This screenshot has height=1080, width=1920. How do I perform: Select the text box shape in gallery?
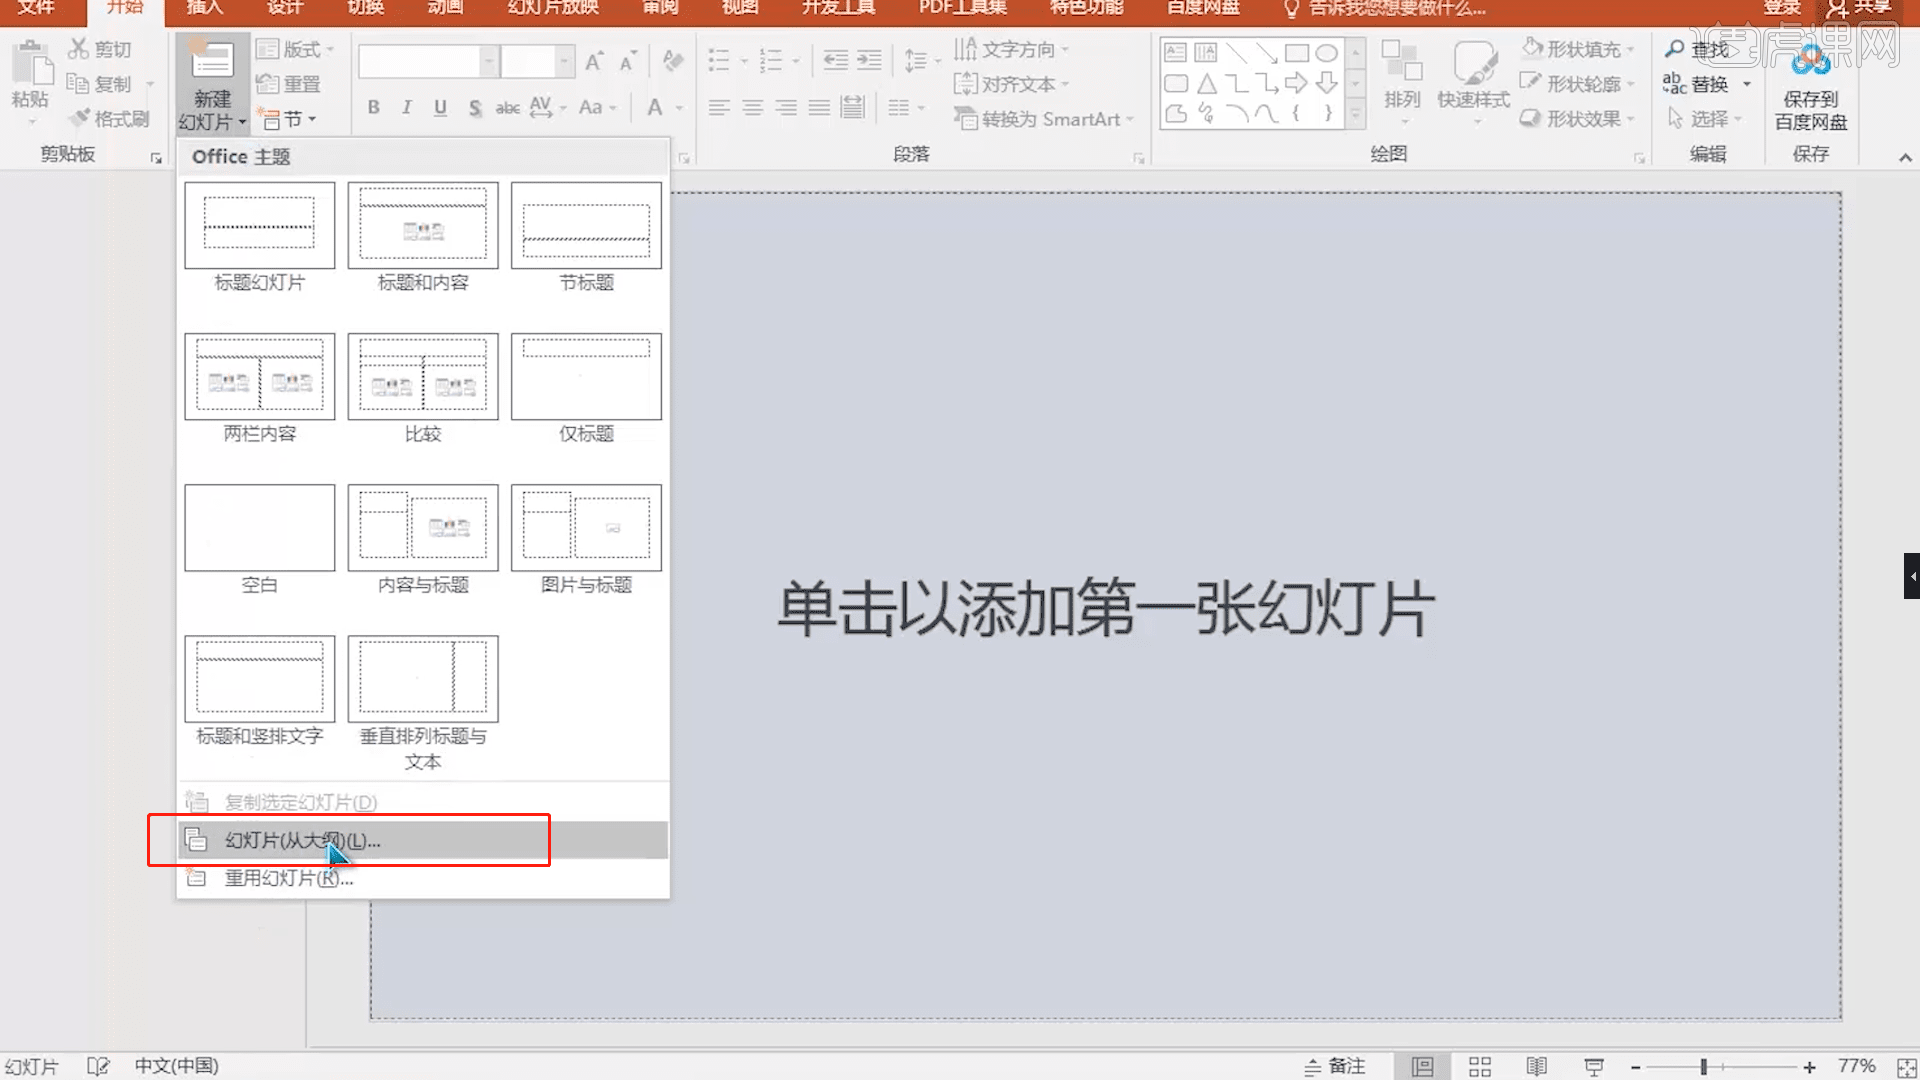tap(1176, 53)
